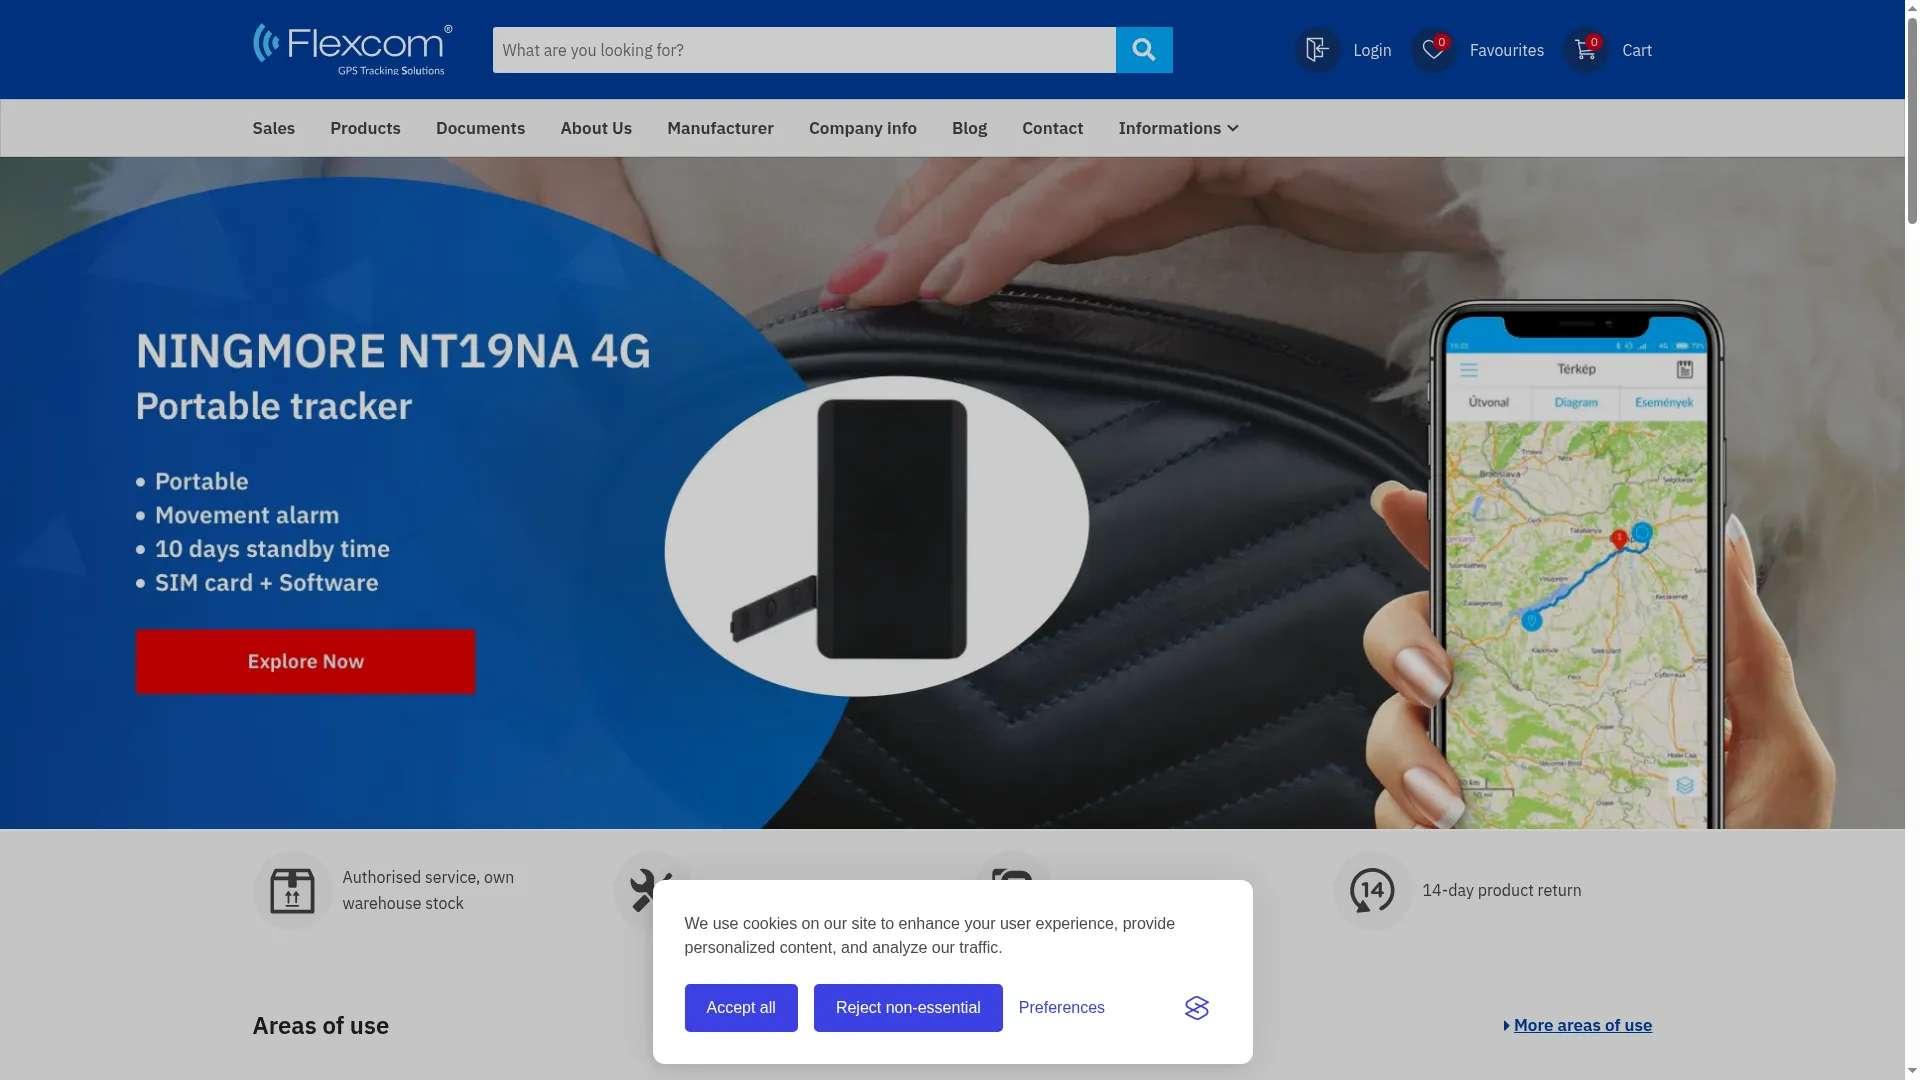Open the Manufacturer menu item
Image resolution: width=1920 pixels, height=1080 pixels.
coord(720,128)
